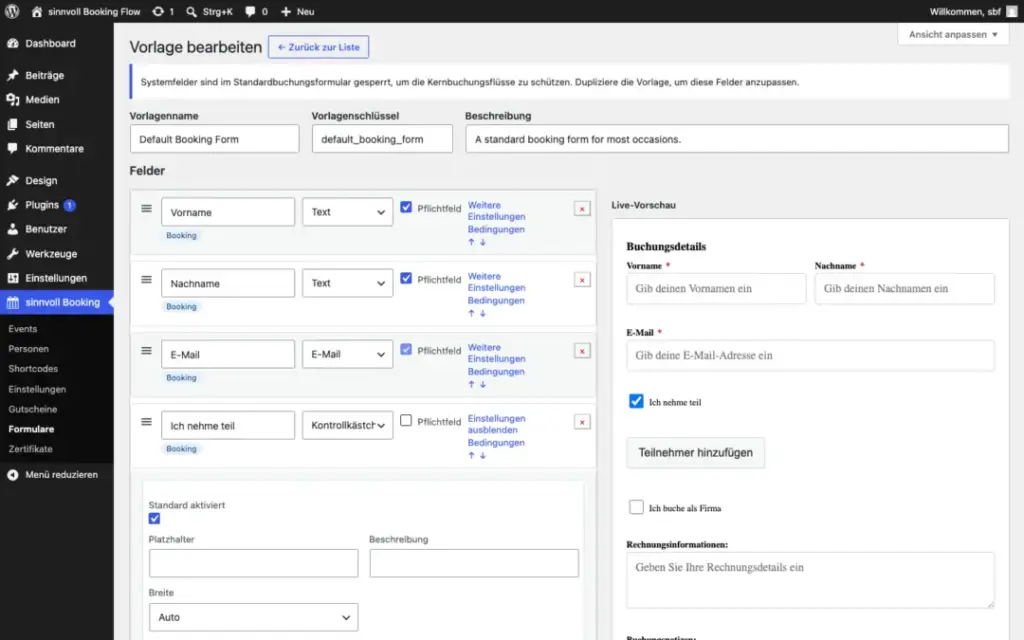Click E-Mail input in live preview
Image resolution: width=1024 pixels, height=640 pixels.
tap(810, 355)
